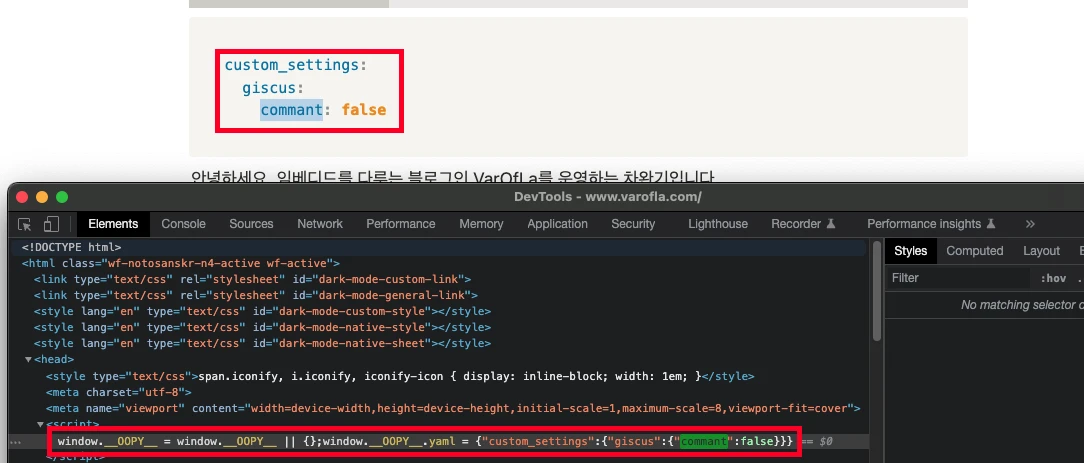Click the Performance insights flask icon
Screen dimensions: 1084x463
tap(991, 224)
